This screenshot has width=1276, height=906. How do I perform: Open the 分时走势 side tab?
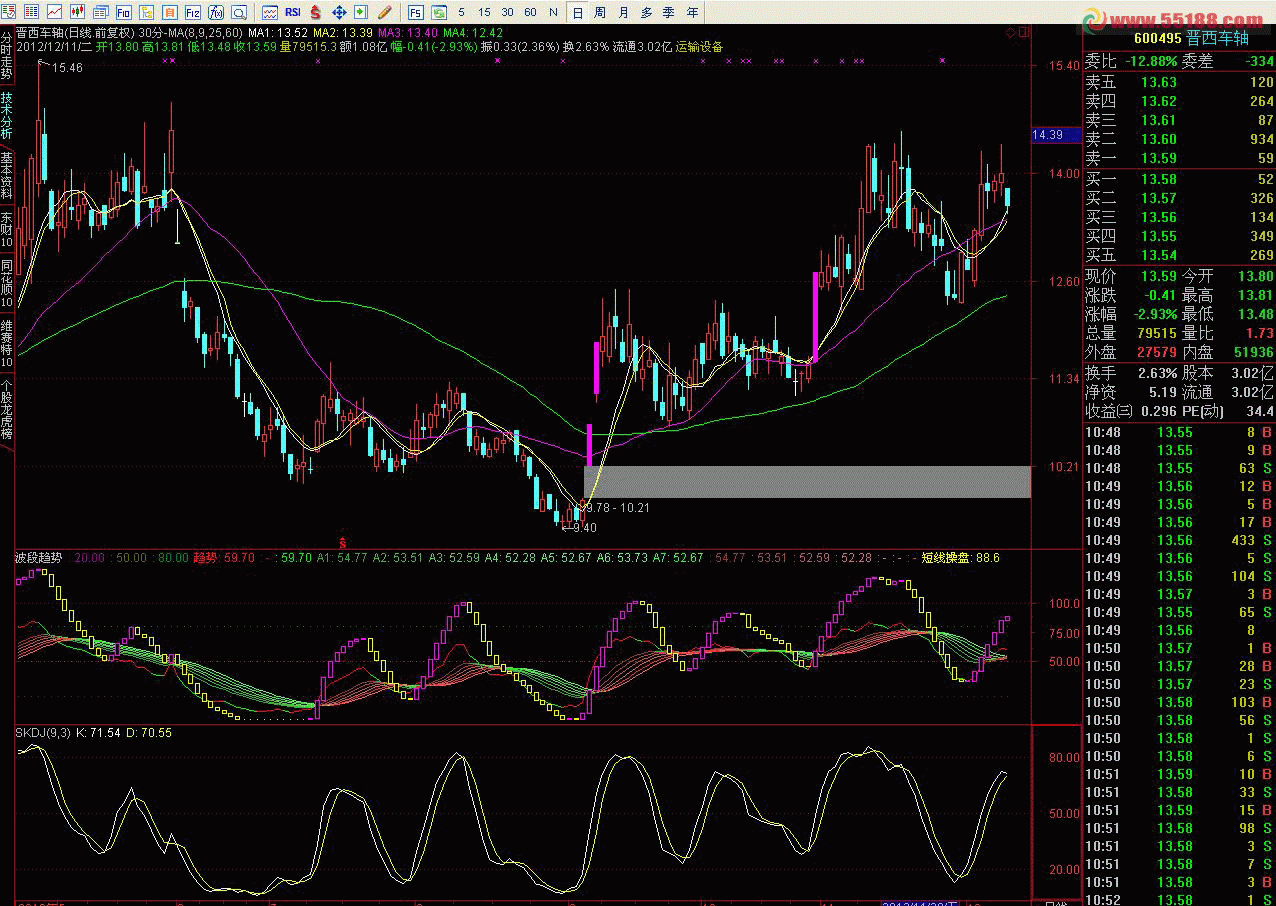coord(6,54)
